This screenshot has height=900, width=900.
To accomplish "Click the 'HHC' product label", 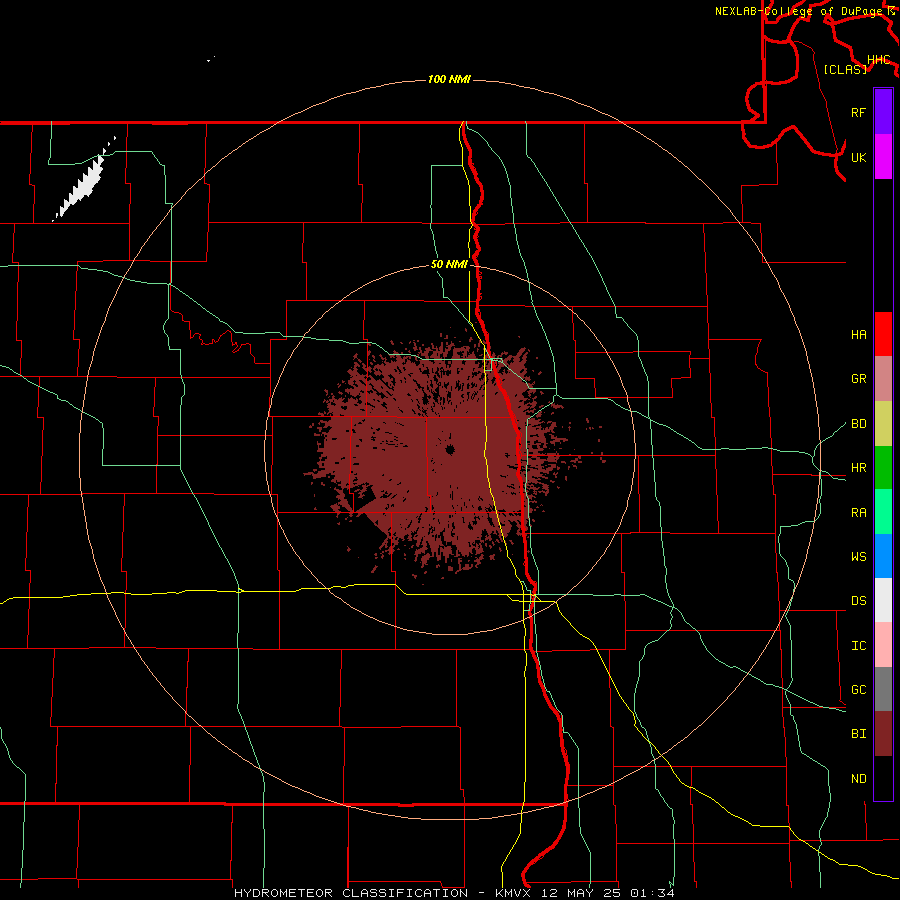I will 878,60.
